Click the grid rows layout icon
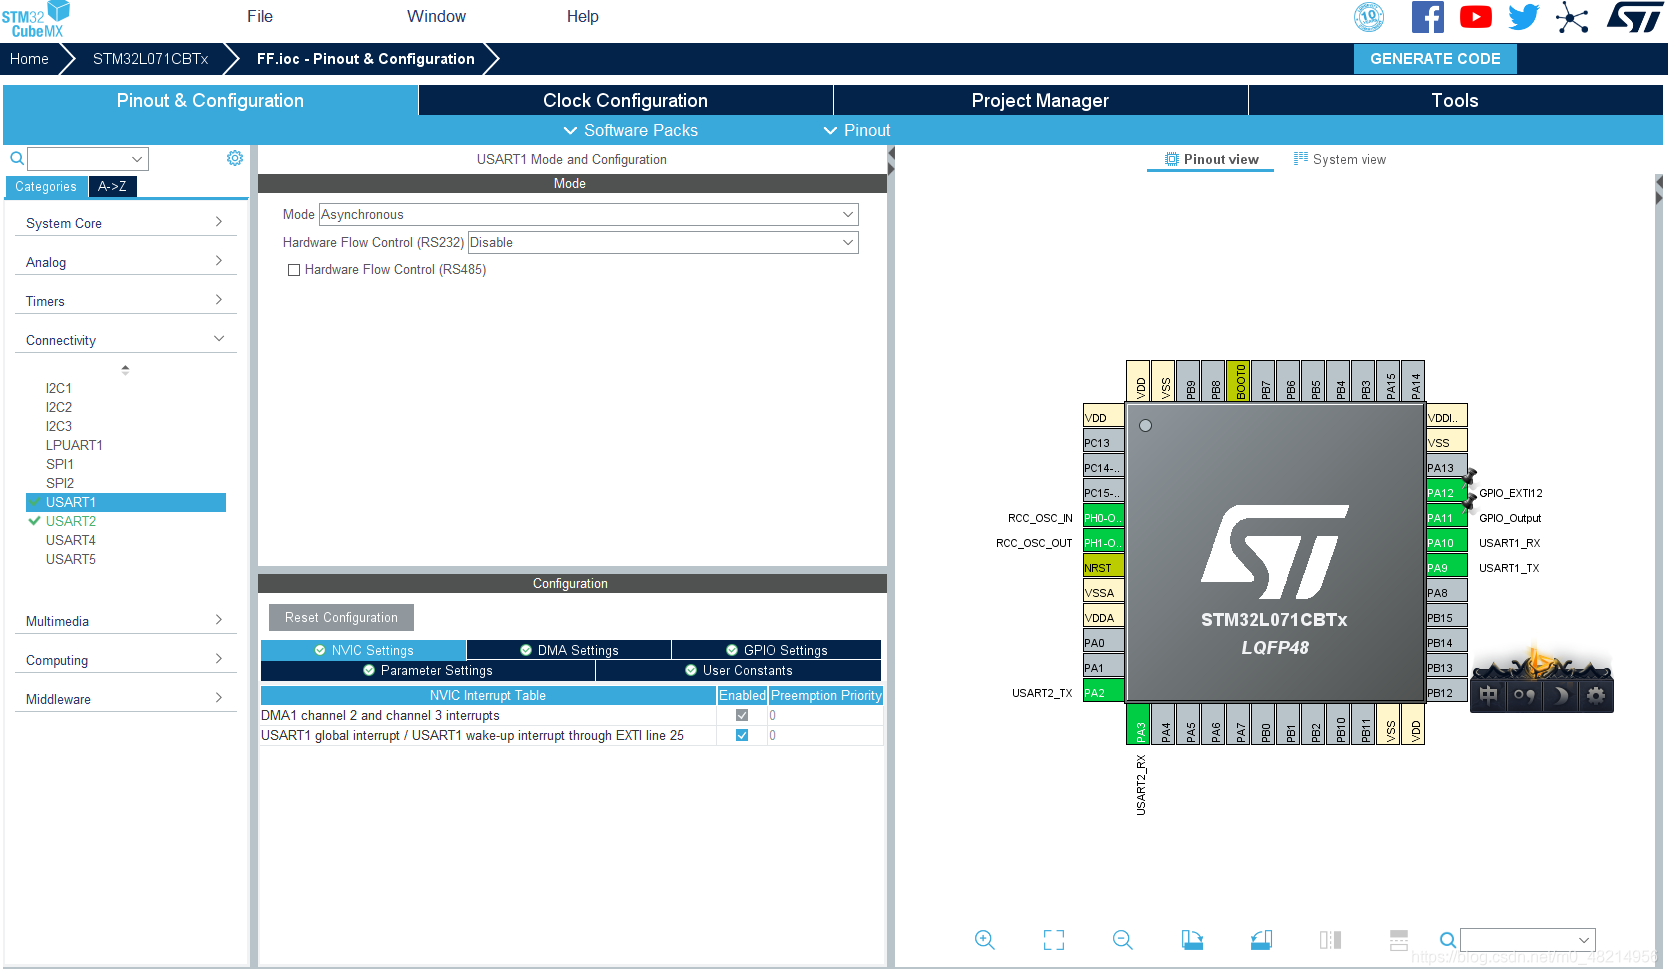1668x975 pixels. click(1399, 940)
